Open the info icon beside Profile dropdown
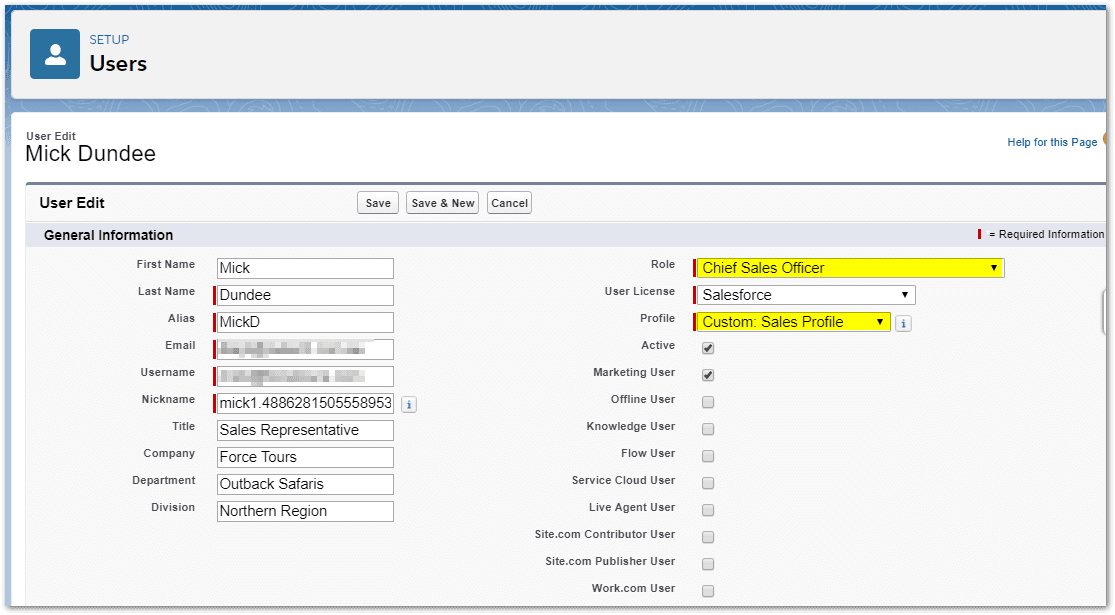 pyautogui.click(x=903, y=323)
